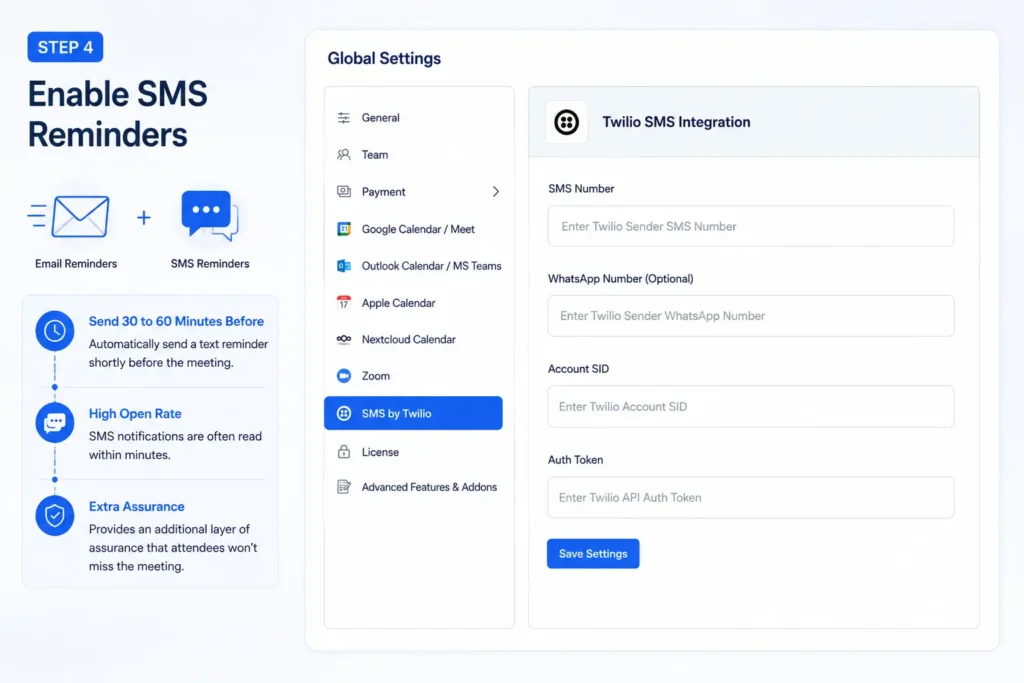This screenshot has height=683, width=1024.
Task: Focus the Account SID input field
Action: [751, 406]
